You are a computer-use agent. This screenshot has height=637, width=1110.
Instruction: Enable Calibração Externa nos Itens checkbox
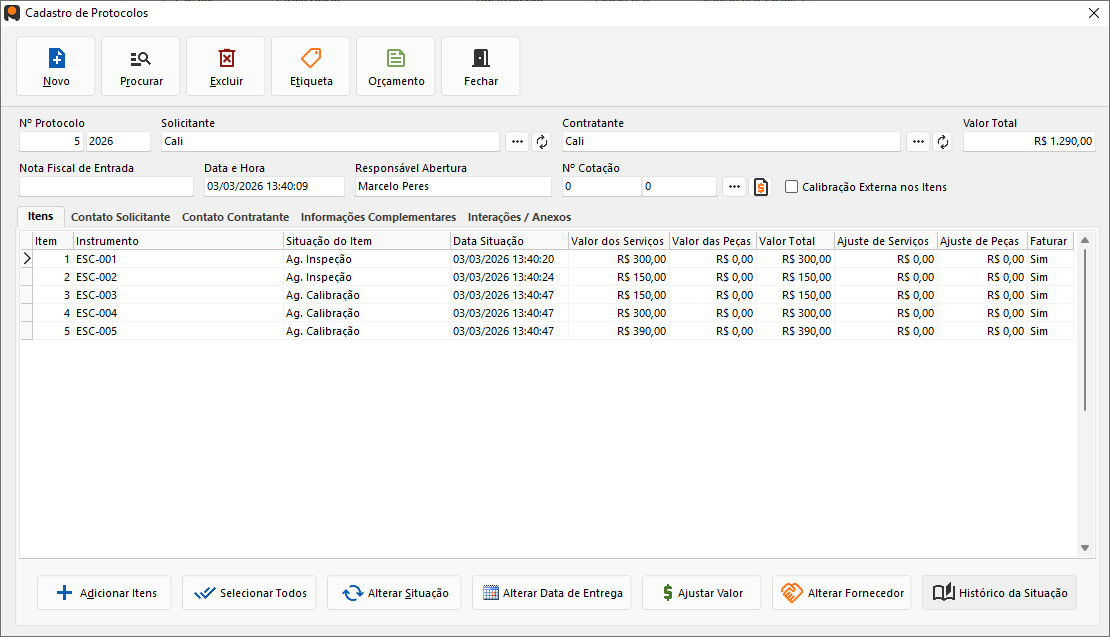(x=792, y=187)
